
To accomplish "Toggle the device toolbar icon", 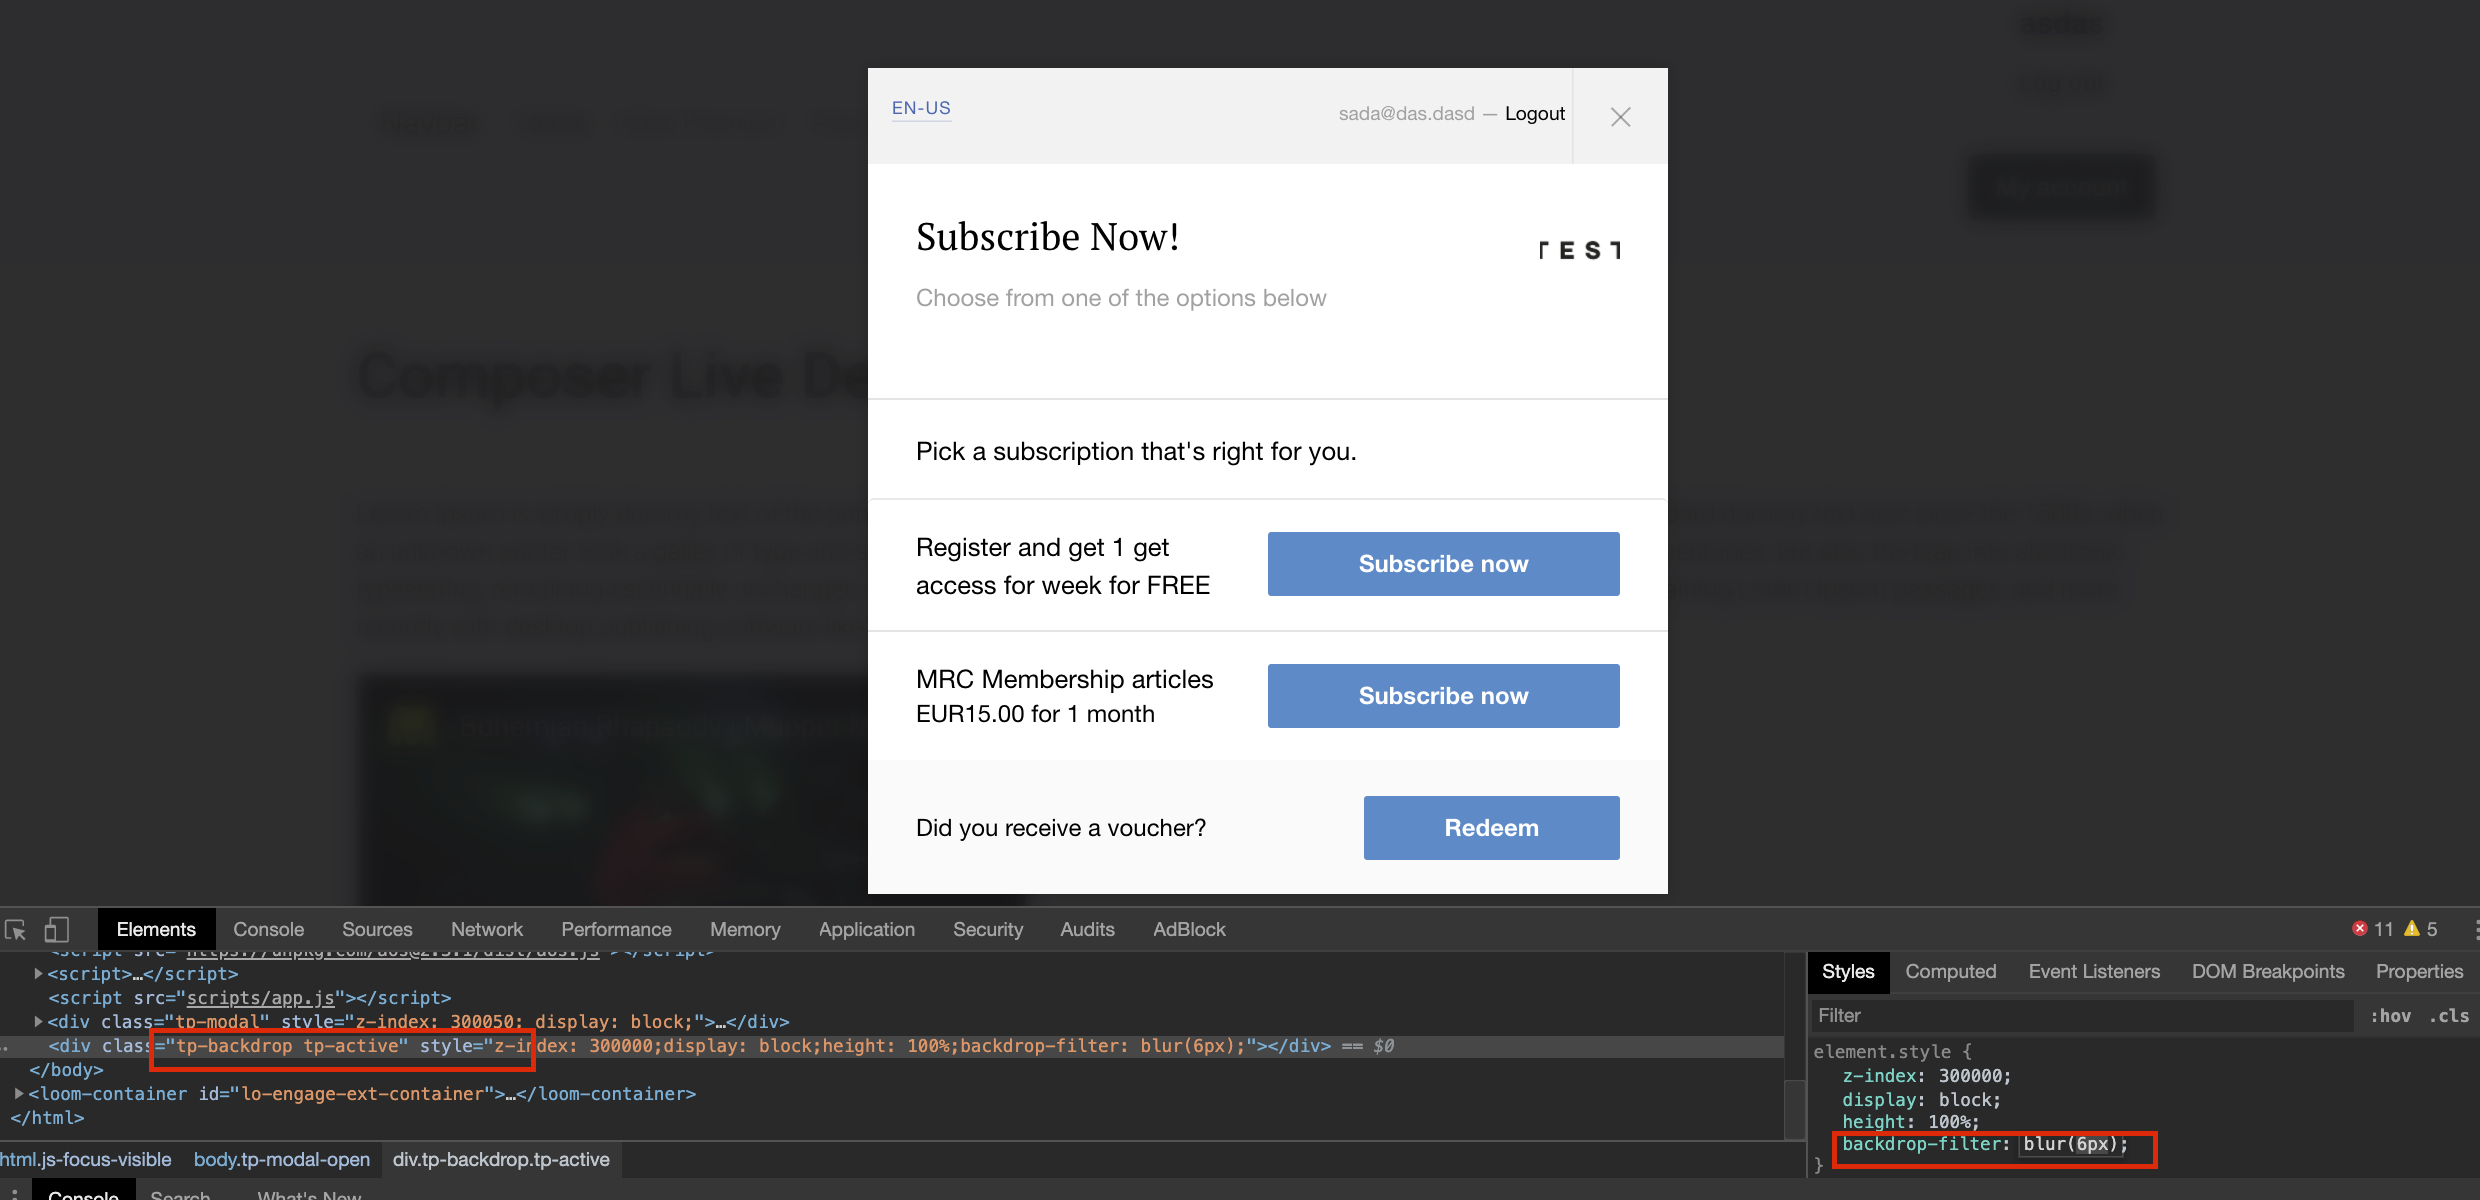I will click(57, 930).
